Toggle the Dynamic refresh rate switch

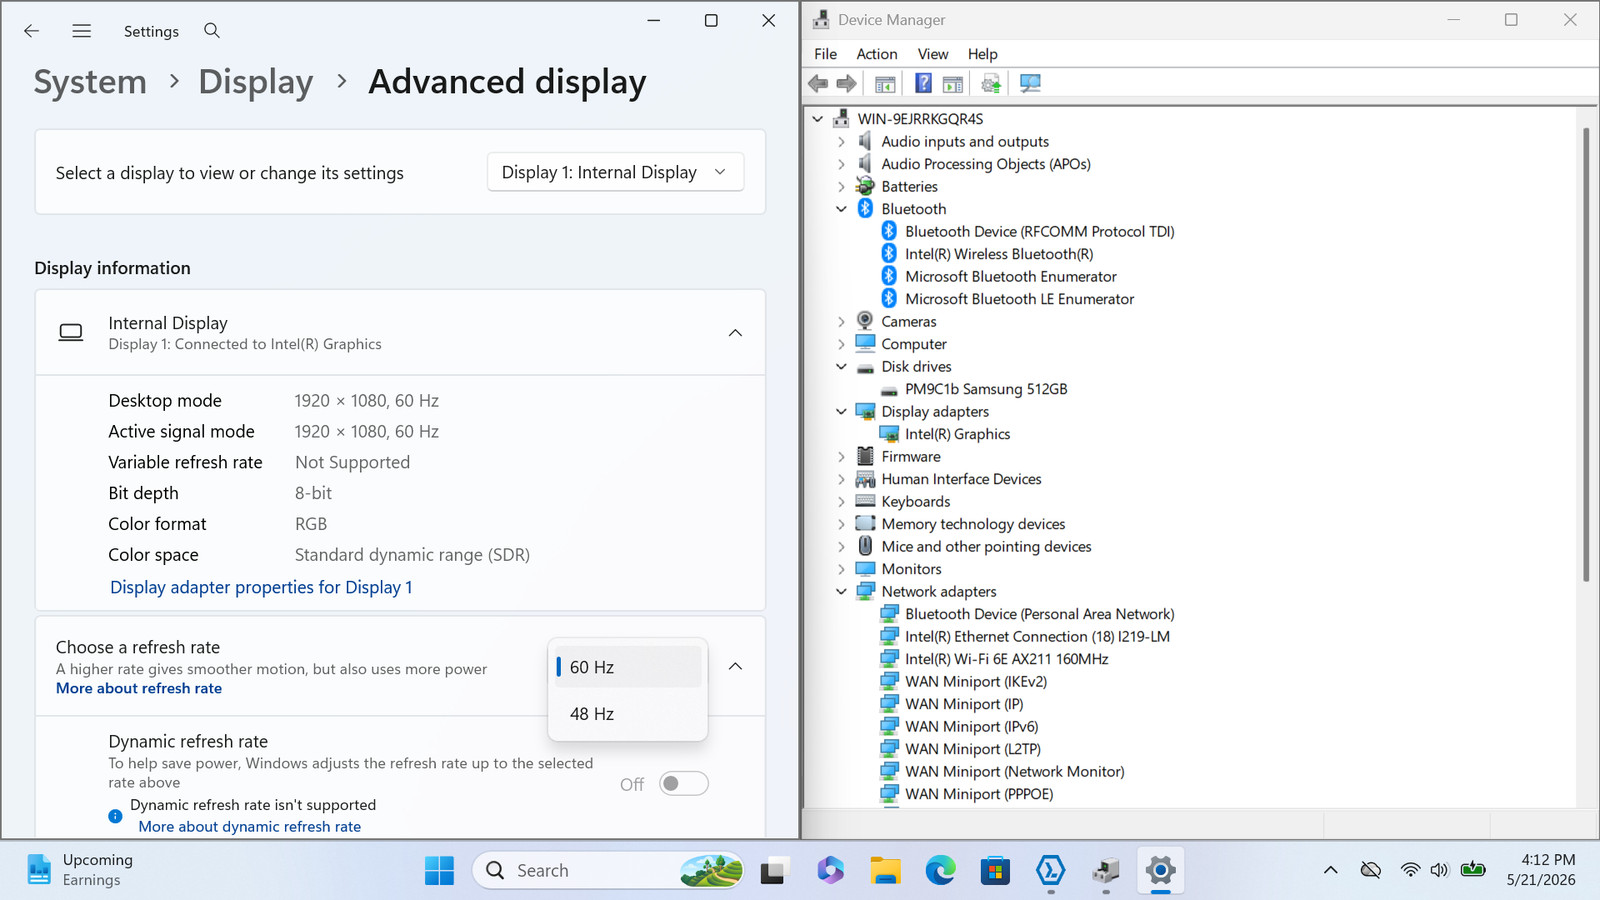[684, 784]
